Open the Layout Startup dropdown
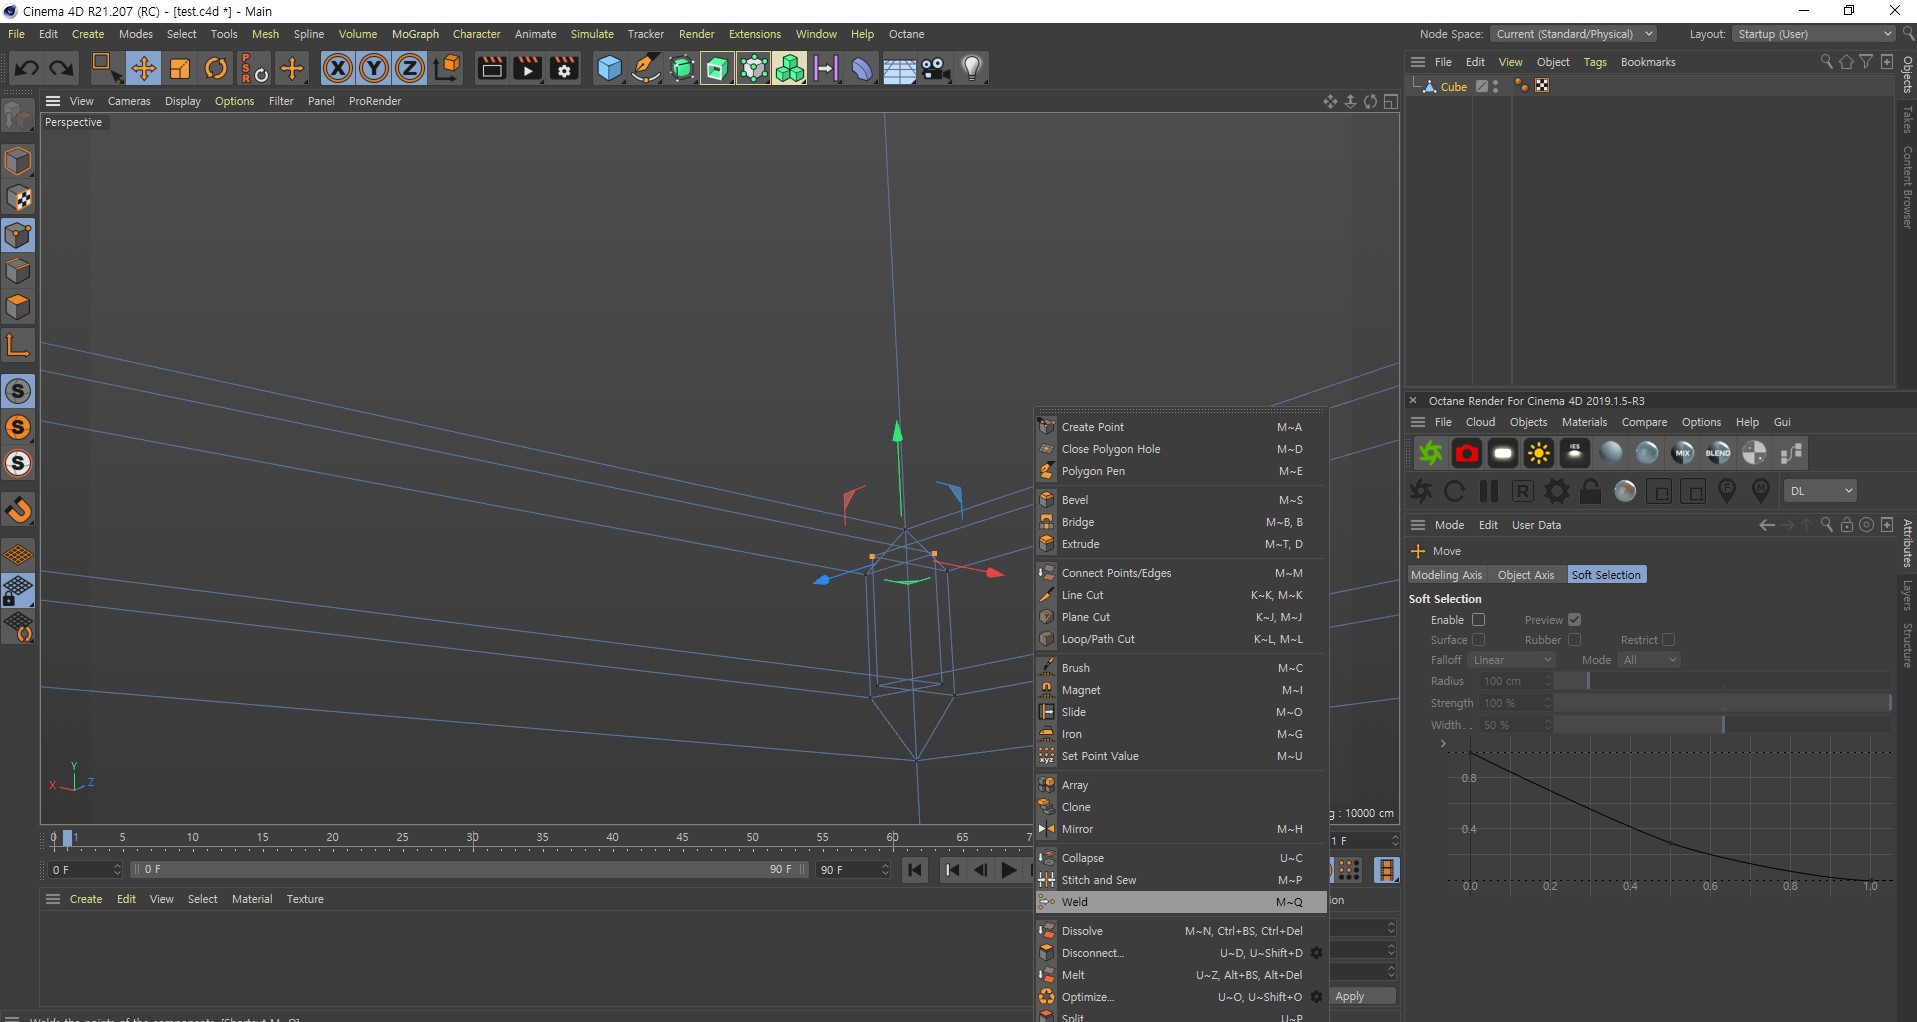The height and width of the screenshot is (1022, 1917). (1814, 34)
